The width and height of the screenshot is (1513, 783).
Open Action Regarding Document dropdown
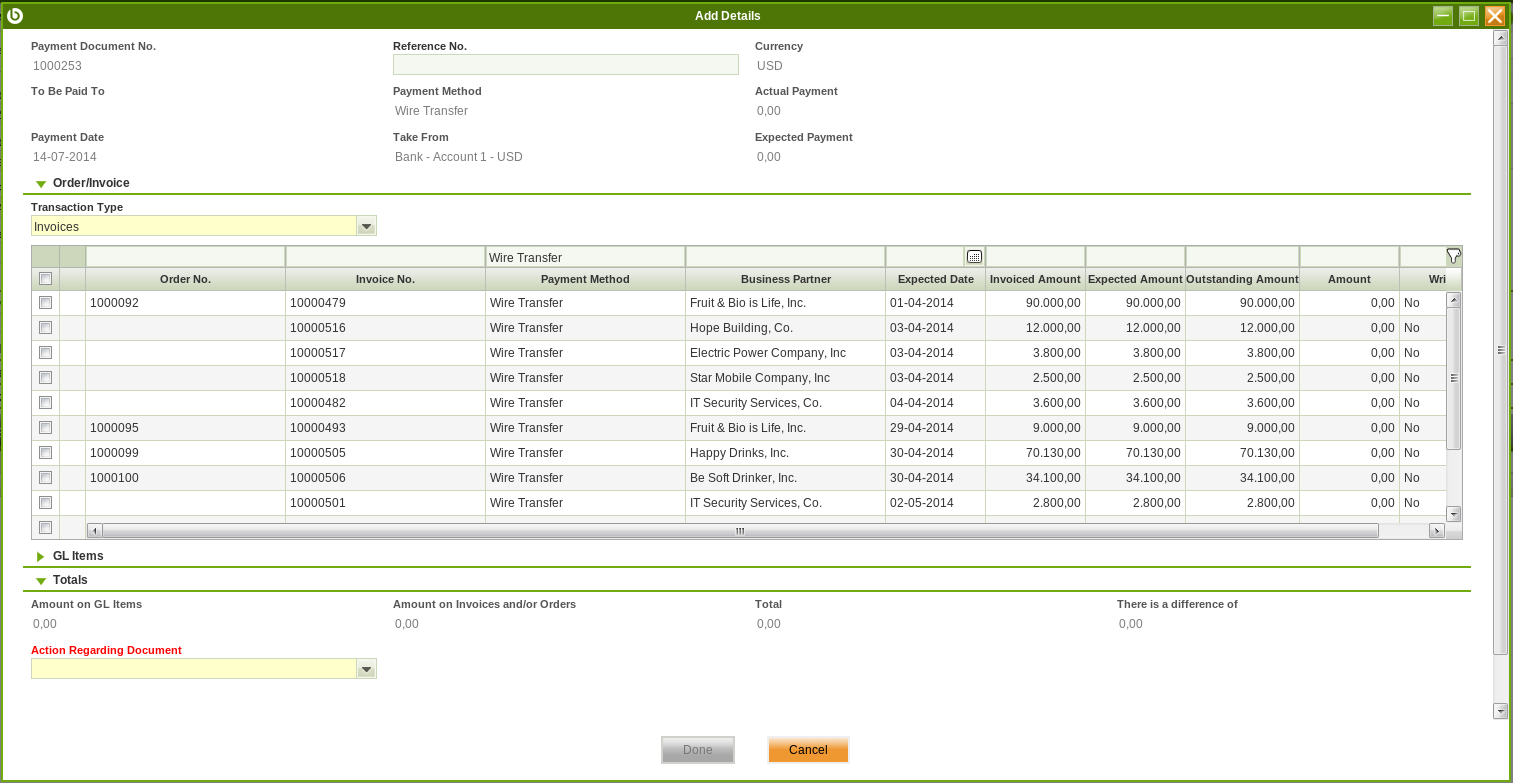point(366,669)
